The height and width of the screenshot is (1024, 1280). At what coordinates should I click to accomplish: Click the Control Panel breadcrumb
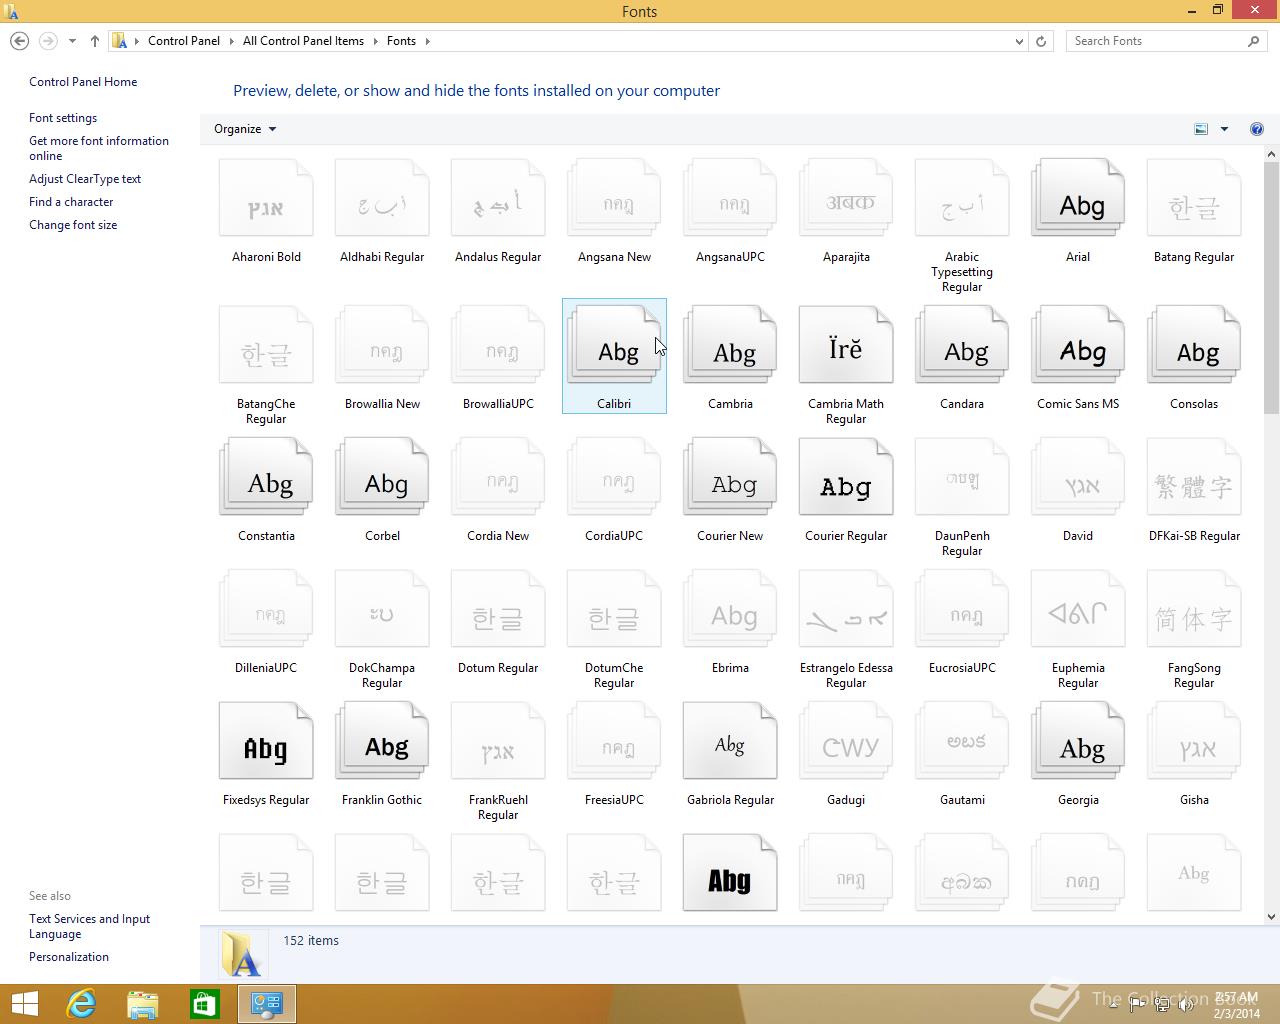point(184,41)
